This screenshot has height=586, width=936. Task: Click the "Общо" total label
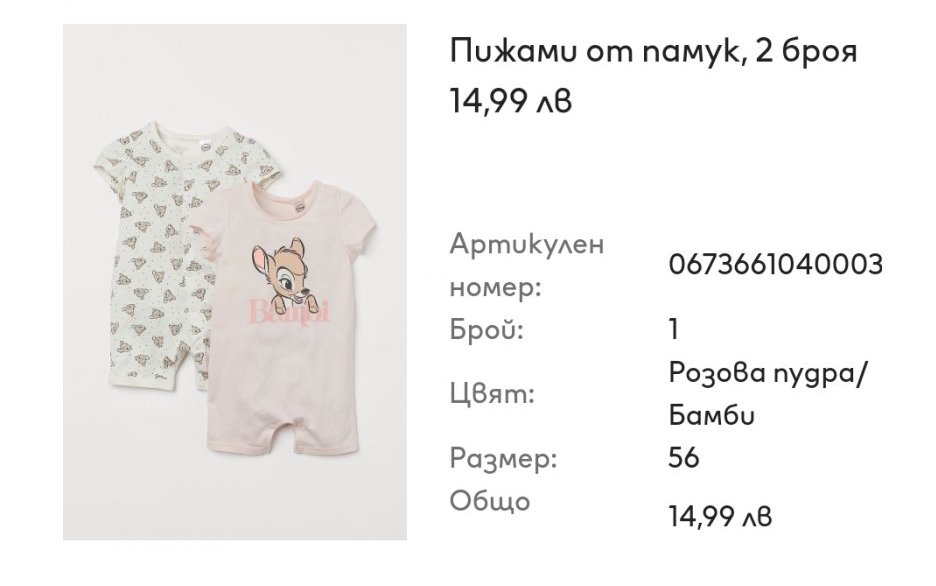coord(490,500)
